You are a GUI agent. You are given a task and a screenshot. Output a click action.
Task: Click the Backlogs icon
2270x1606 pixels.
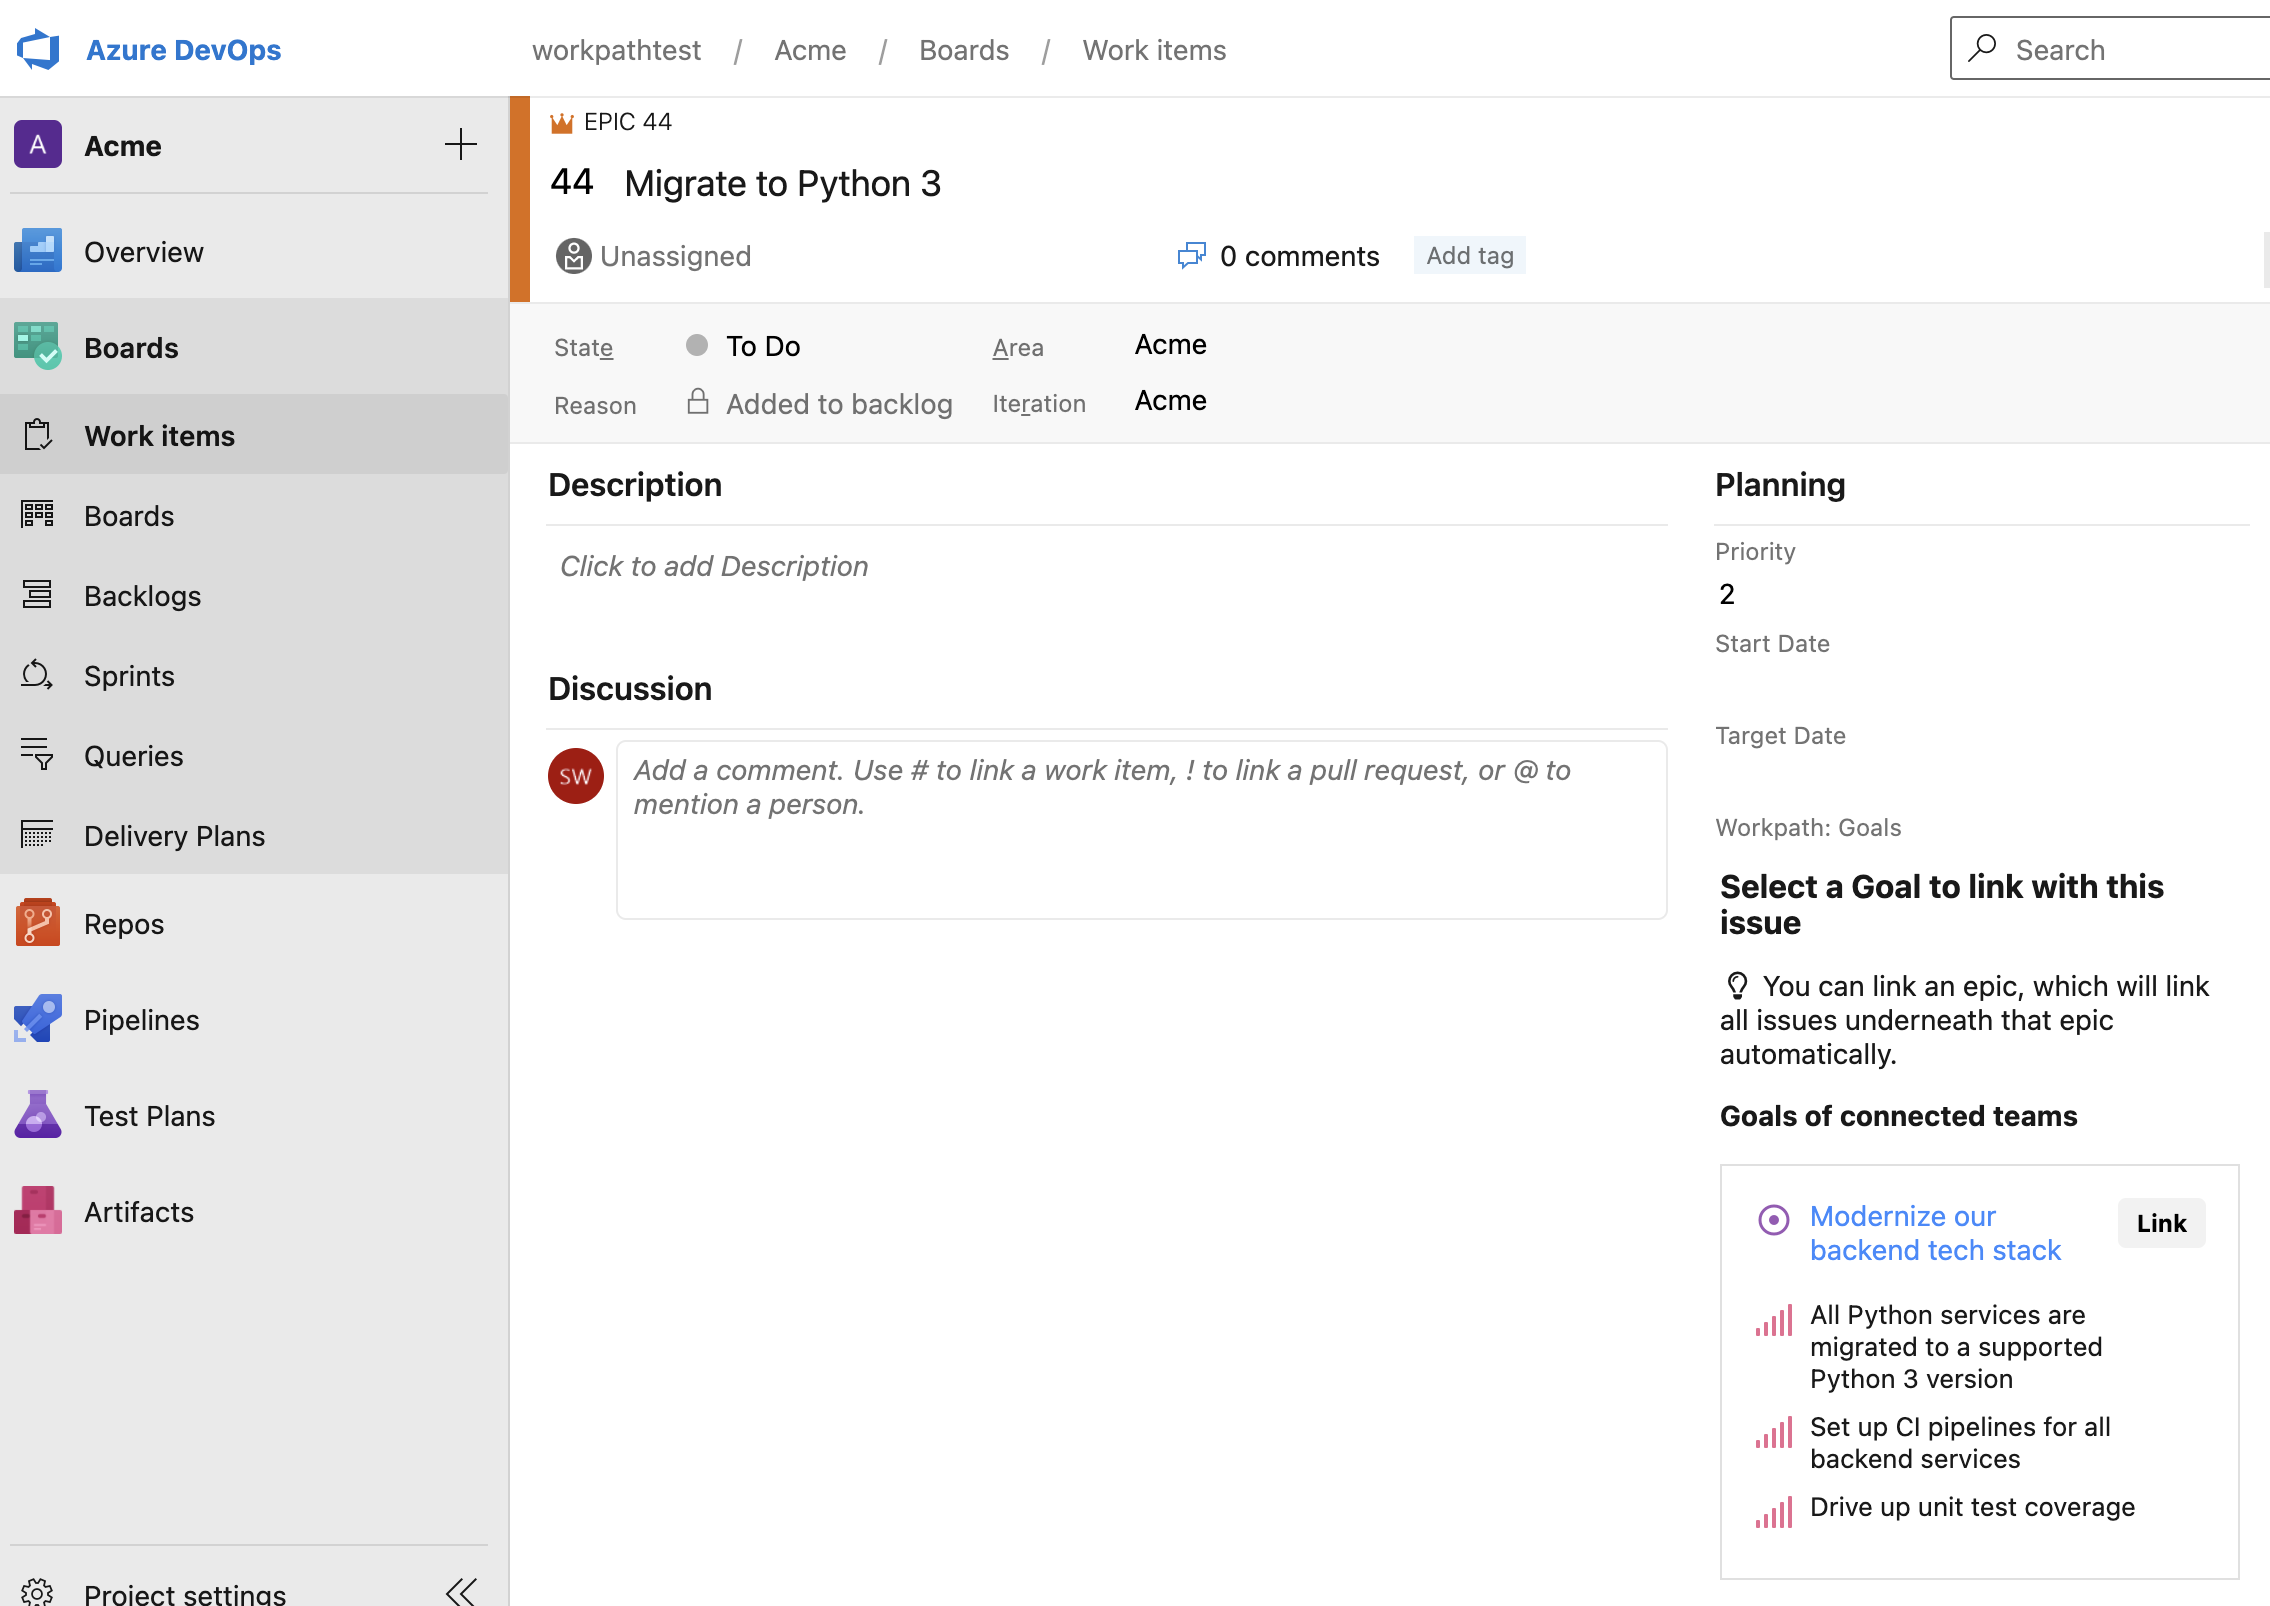[38, 595]
